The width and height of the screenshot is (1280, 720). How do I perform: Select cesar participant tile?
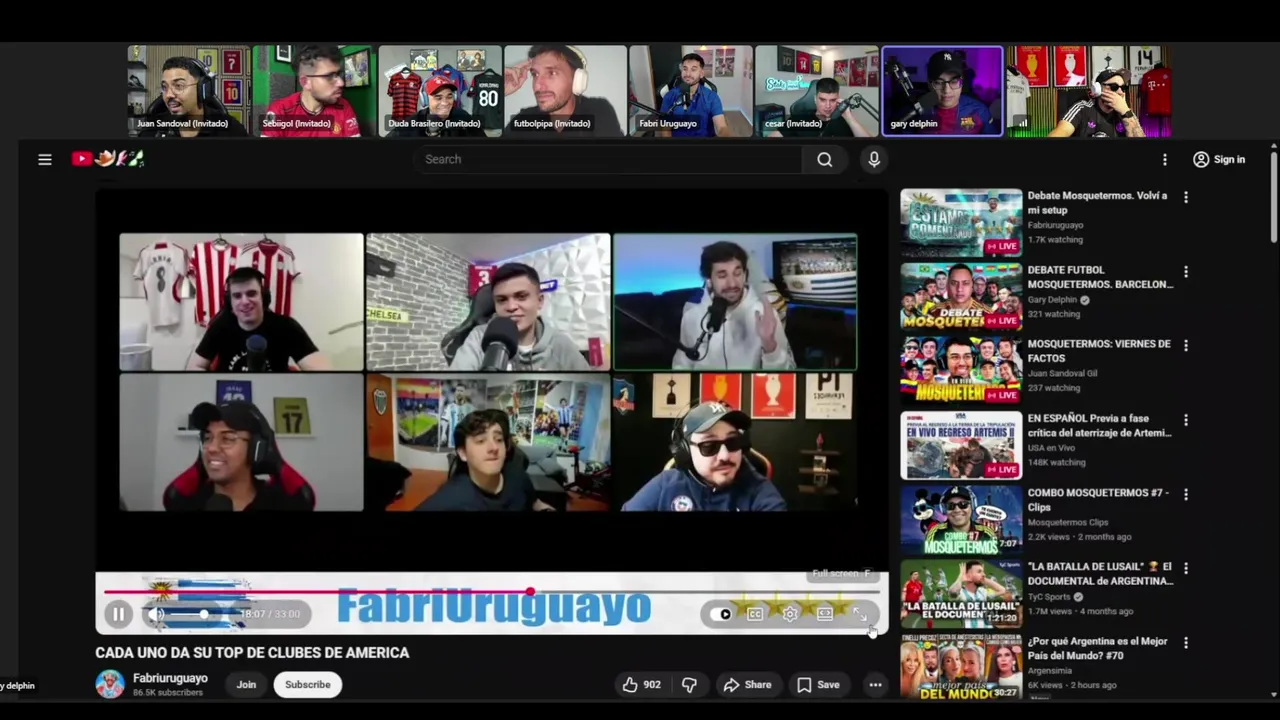point(817,90)
